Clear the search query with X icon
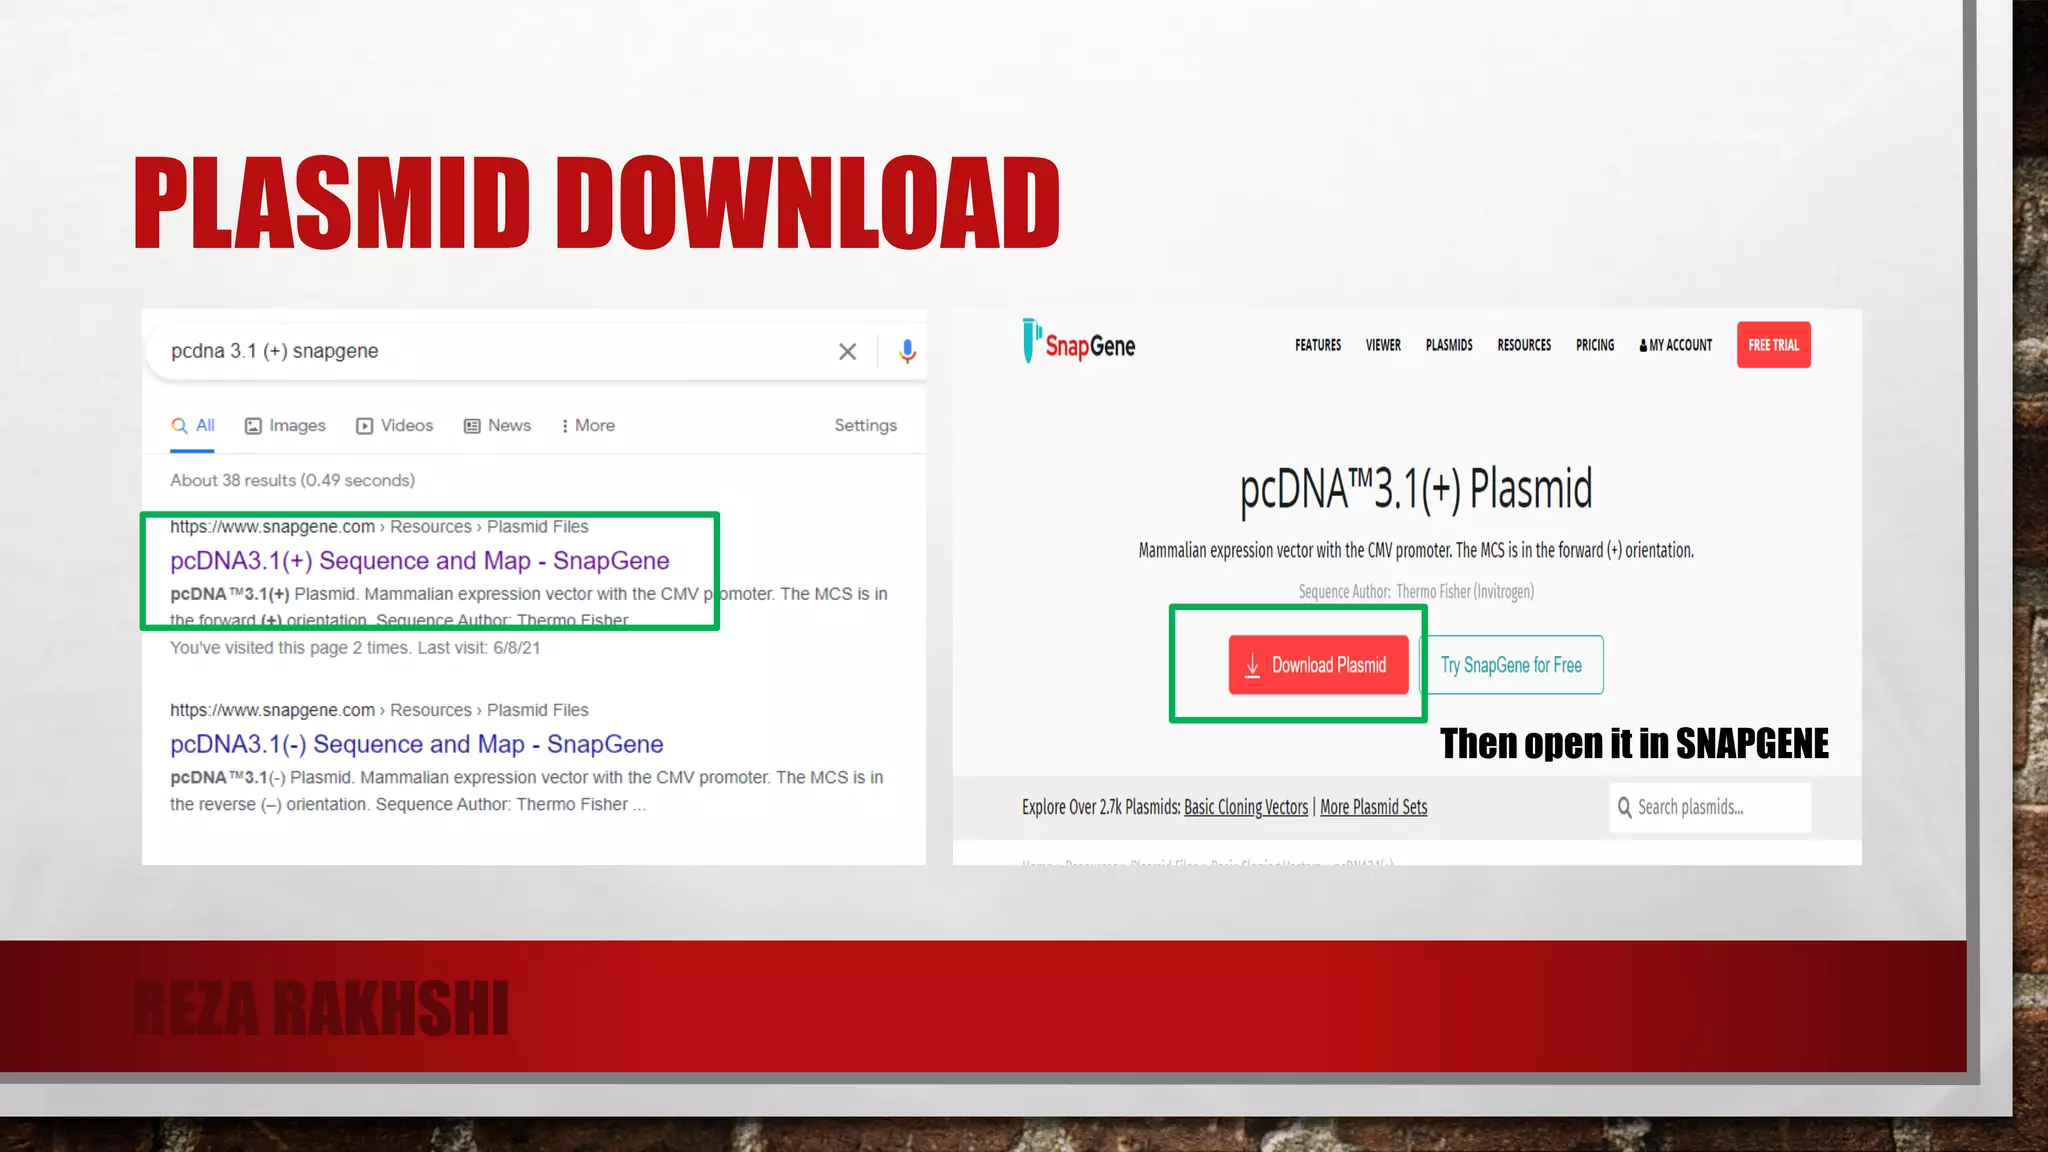This screenshot has width=2048, height=1152. point(847,351)
